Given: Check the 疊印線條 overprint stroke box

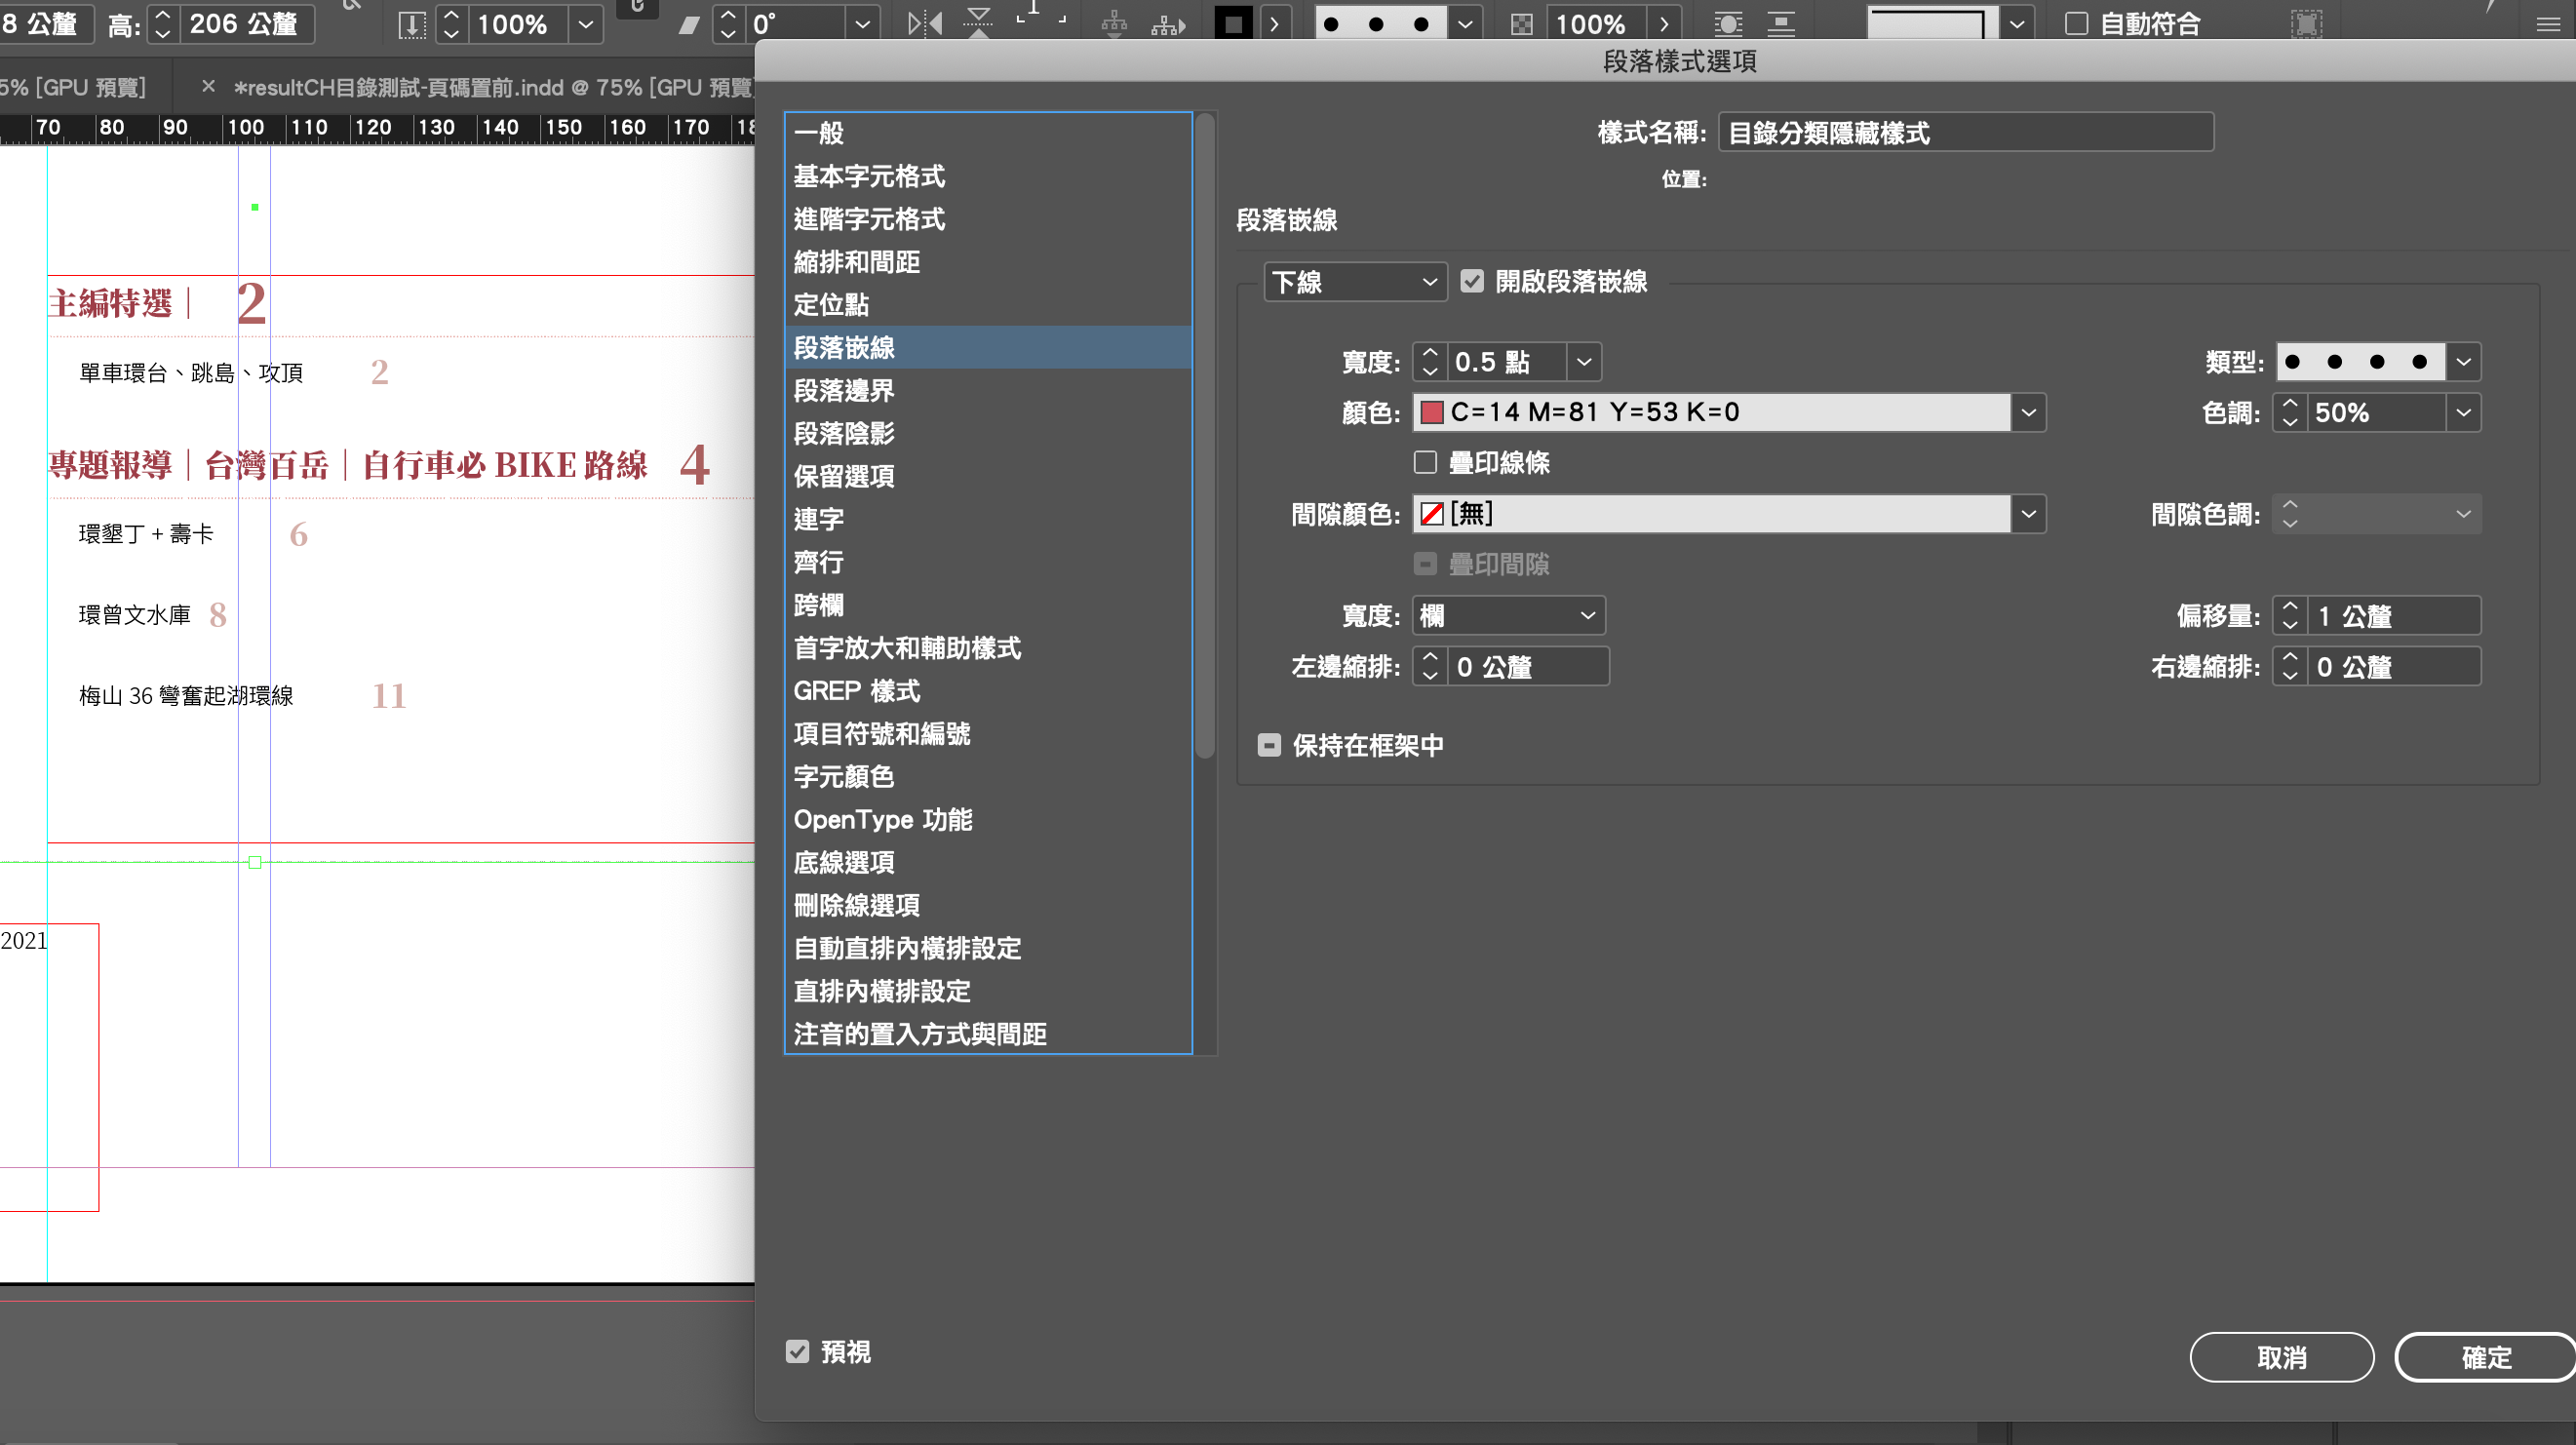Looking at the screenshot, I should [x=1425, y=462].
